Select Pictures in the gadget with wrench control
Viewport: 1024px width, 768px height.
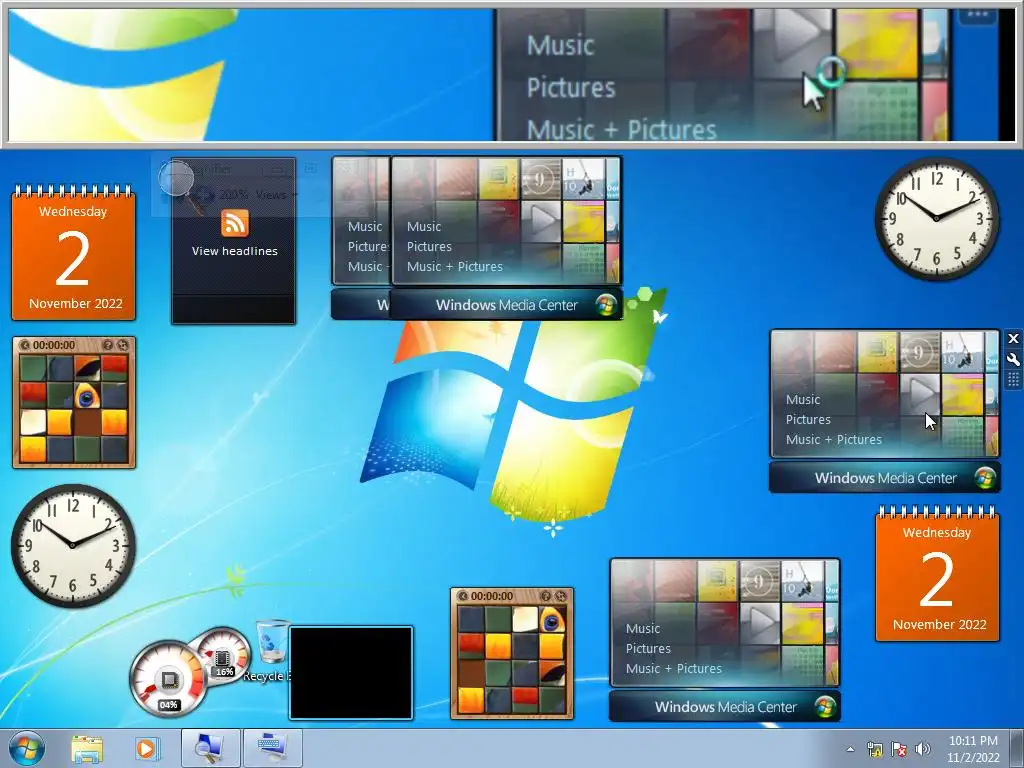(808, 420)
